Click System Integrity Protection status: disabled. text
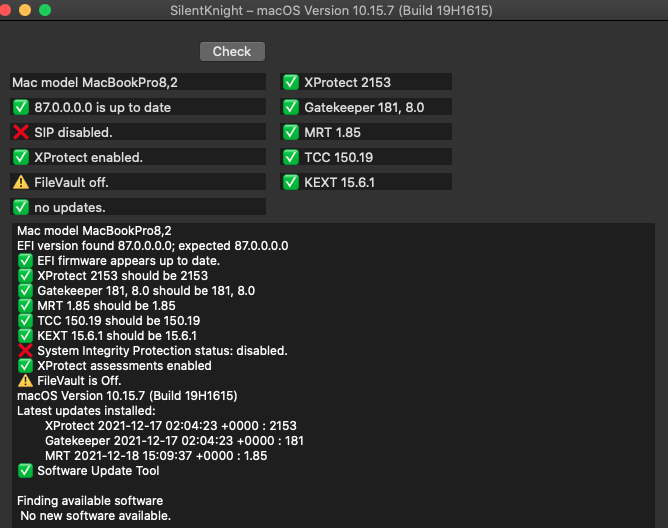Screen dimensions: 668x528 coord(162,351)
